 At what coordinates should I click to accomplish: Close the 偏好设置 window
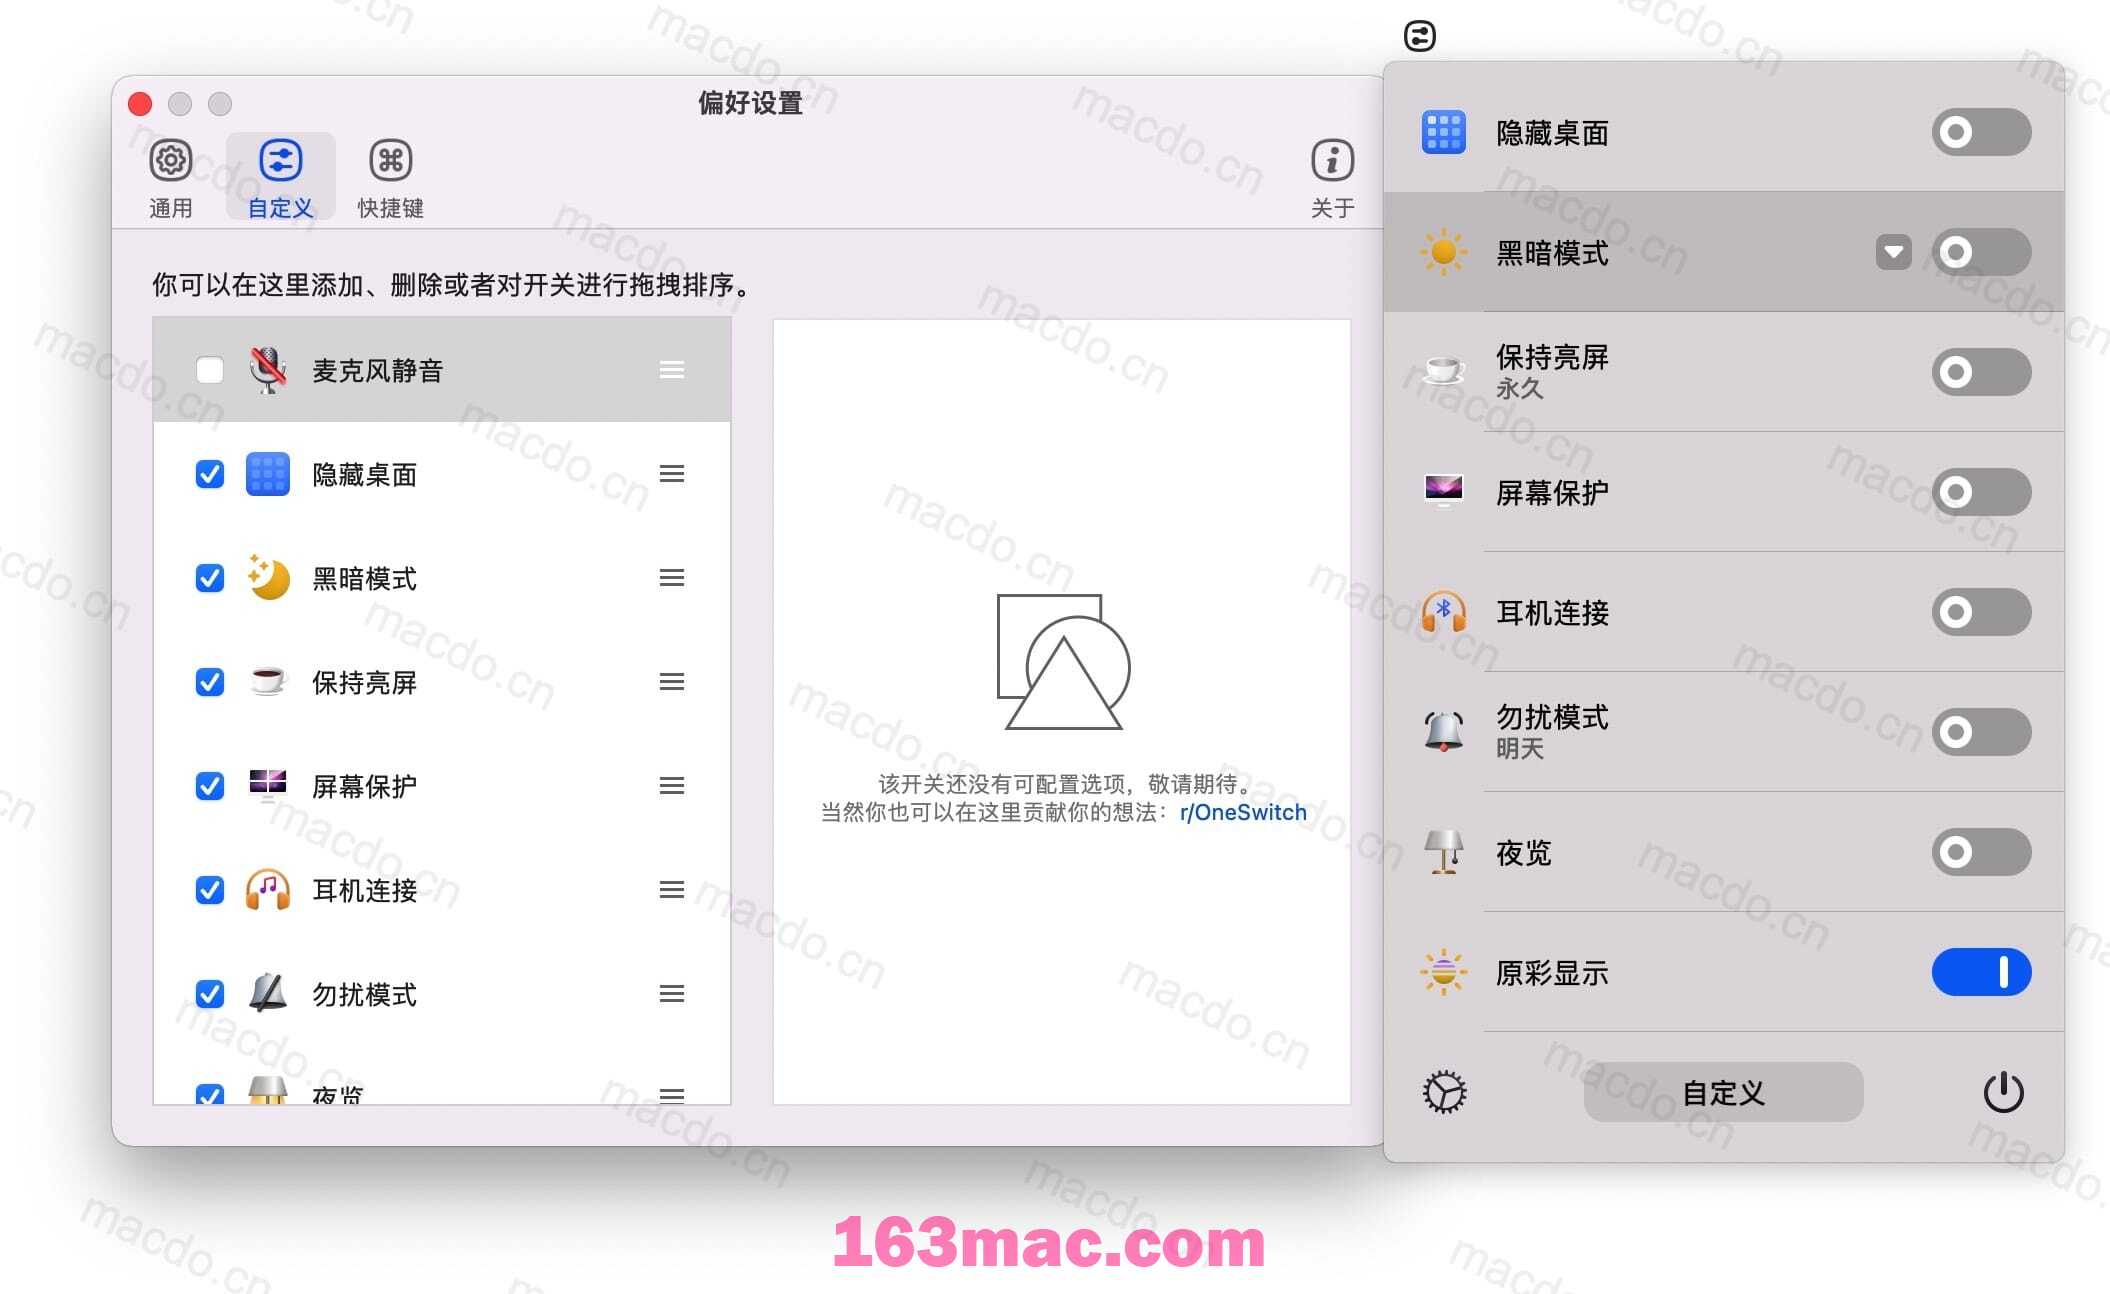coord(140,104)
